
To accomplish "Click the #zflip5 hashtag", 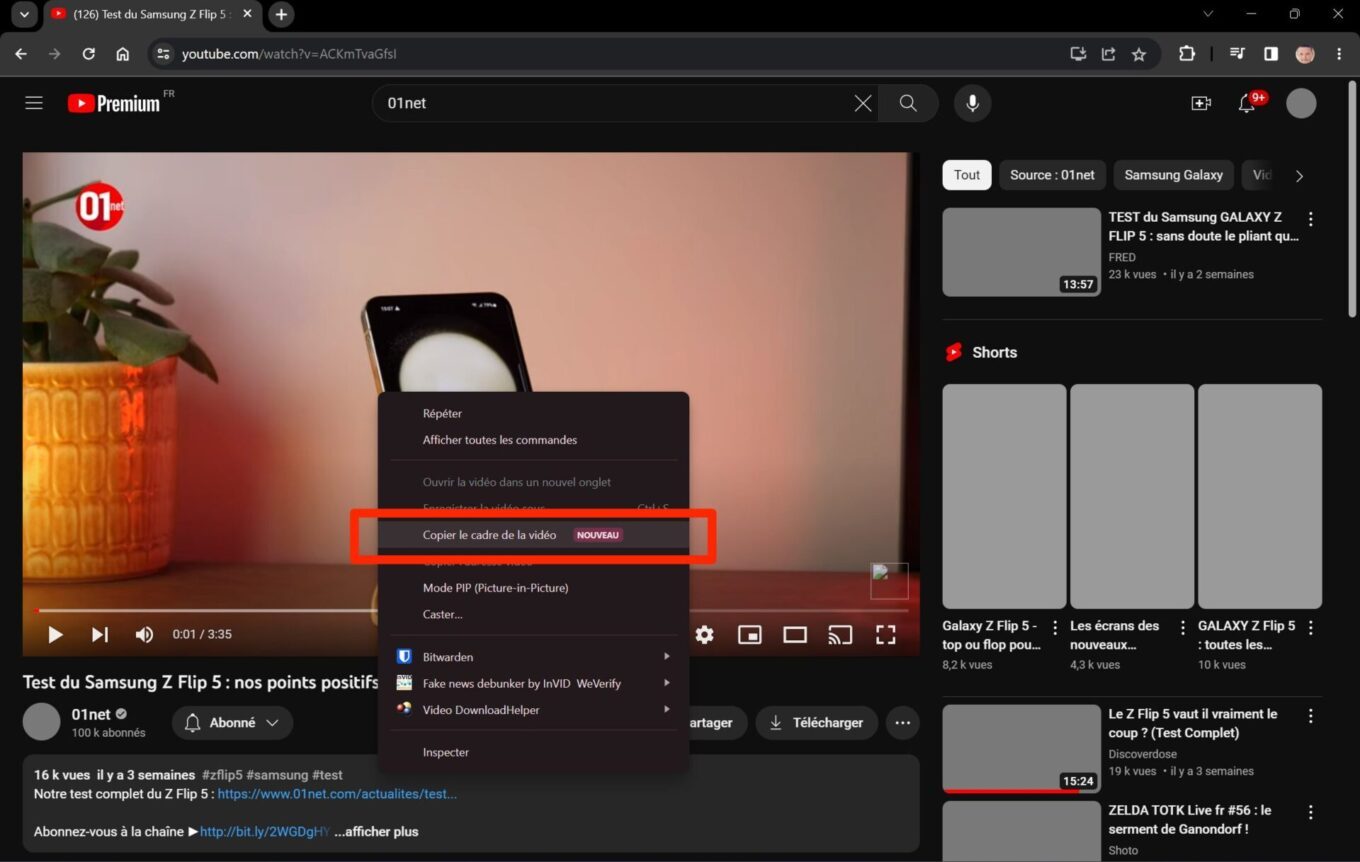I will pos(223,775).
